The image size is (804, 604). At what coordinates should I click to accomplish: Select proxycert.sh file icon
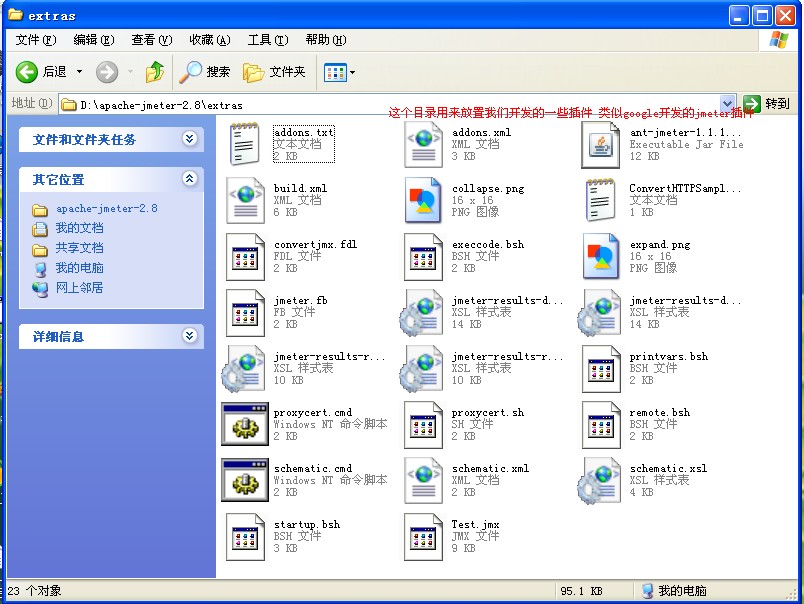coord(423,425)
